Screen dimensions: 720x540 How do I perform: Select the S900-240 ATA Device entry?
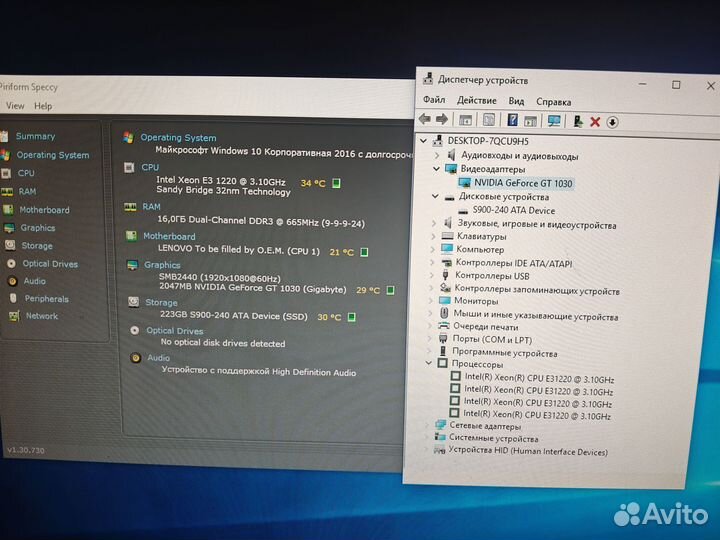(514, 210)
